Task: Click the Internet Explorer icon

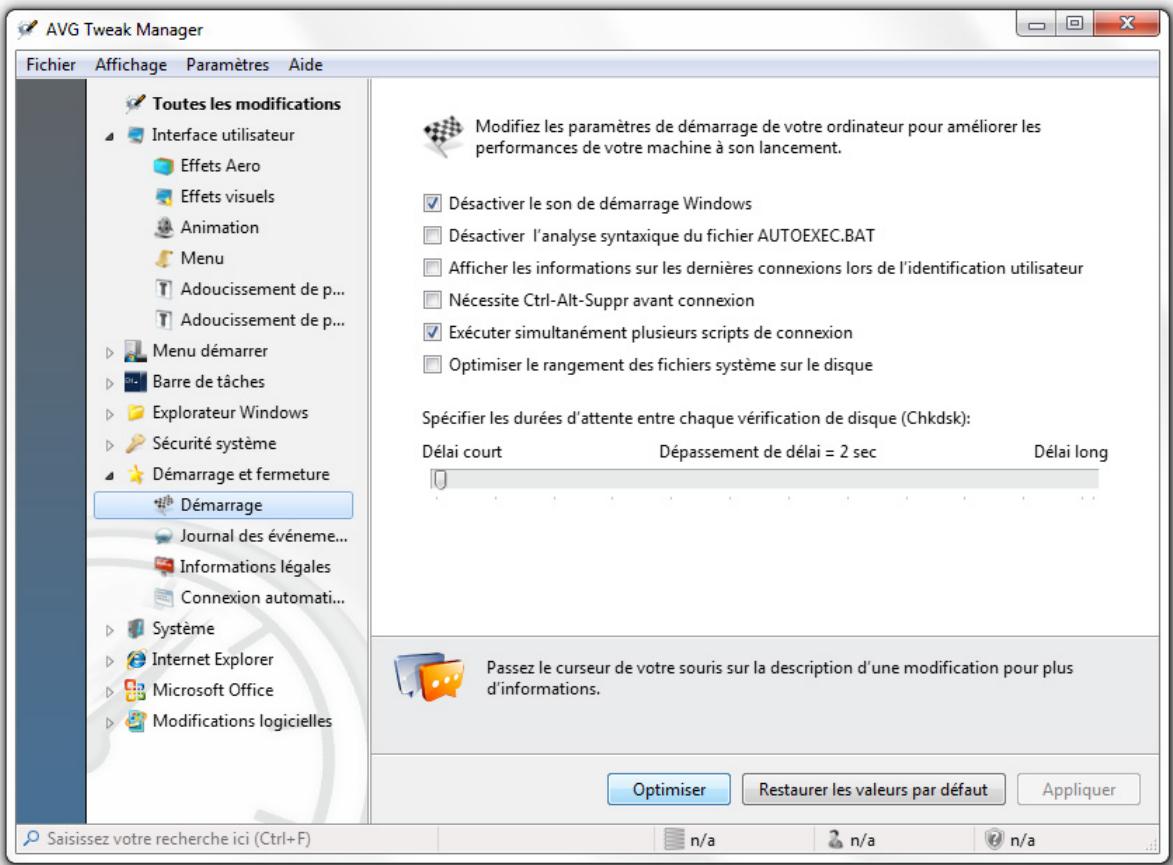Action: coord(135,659)
